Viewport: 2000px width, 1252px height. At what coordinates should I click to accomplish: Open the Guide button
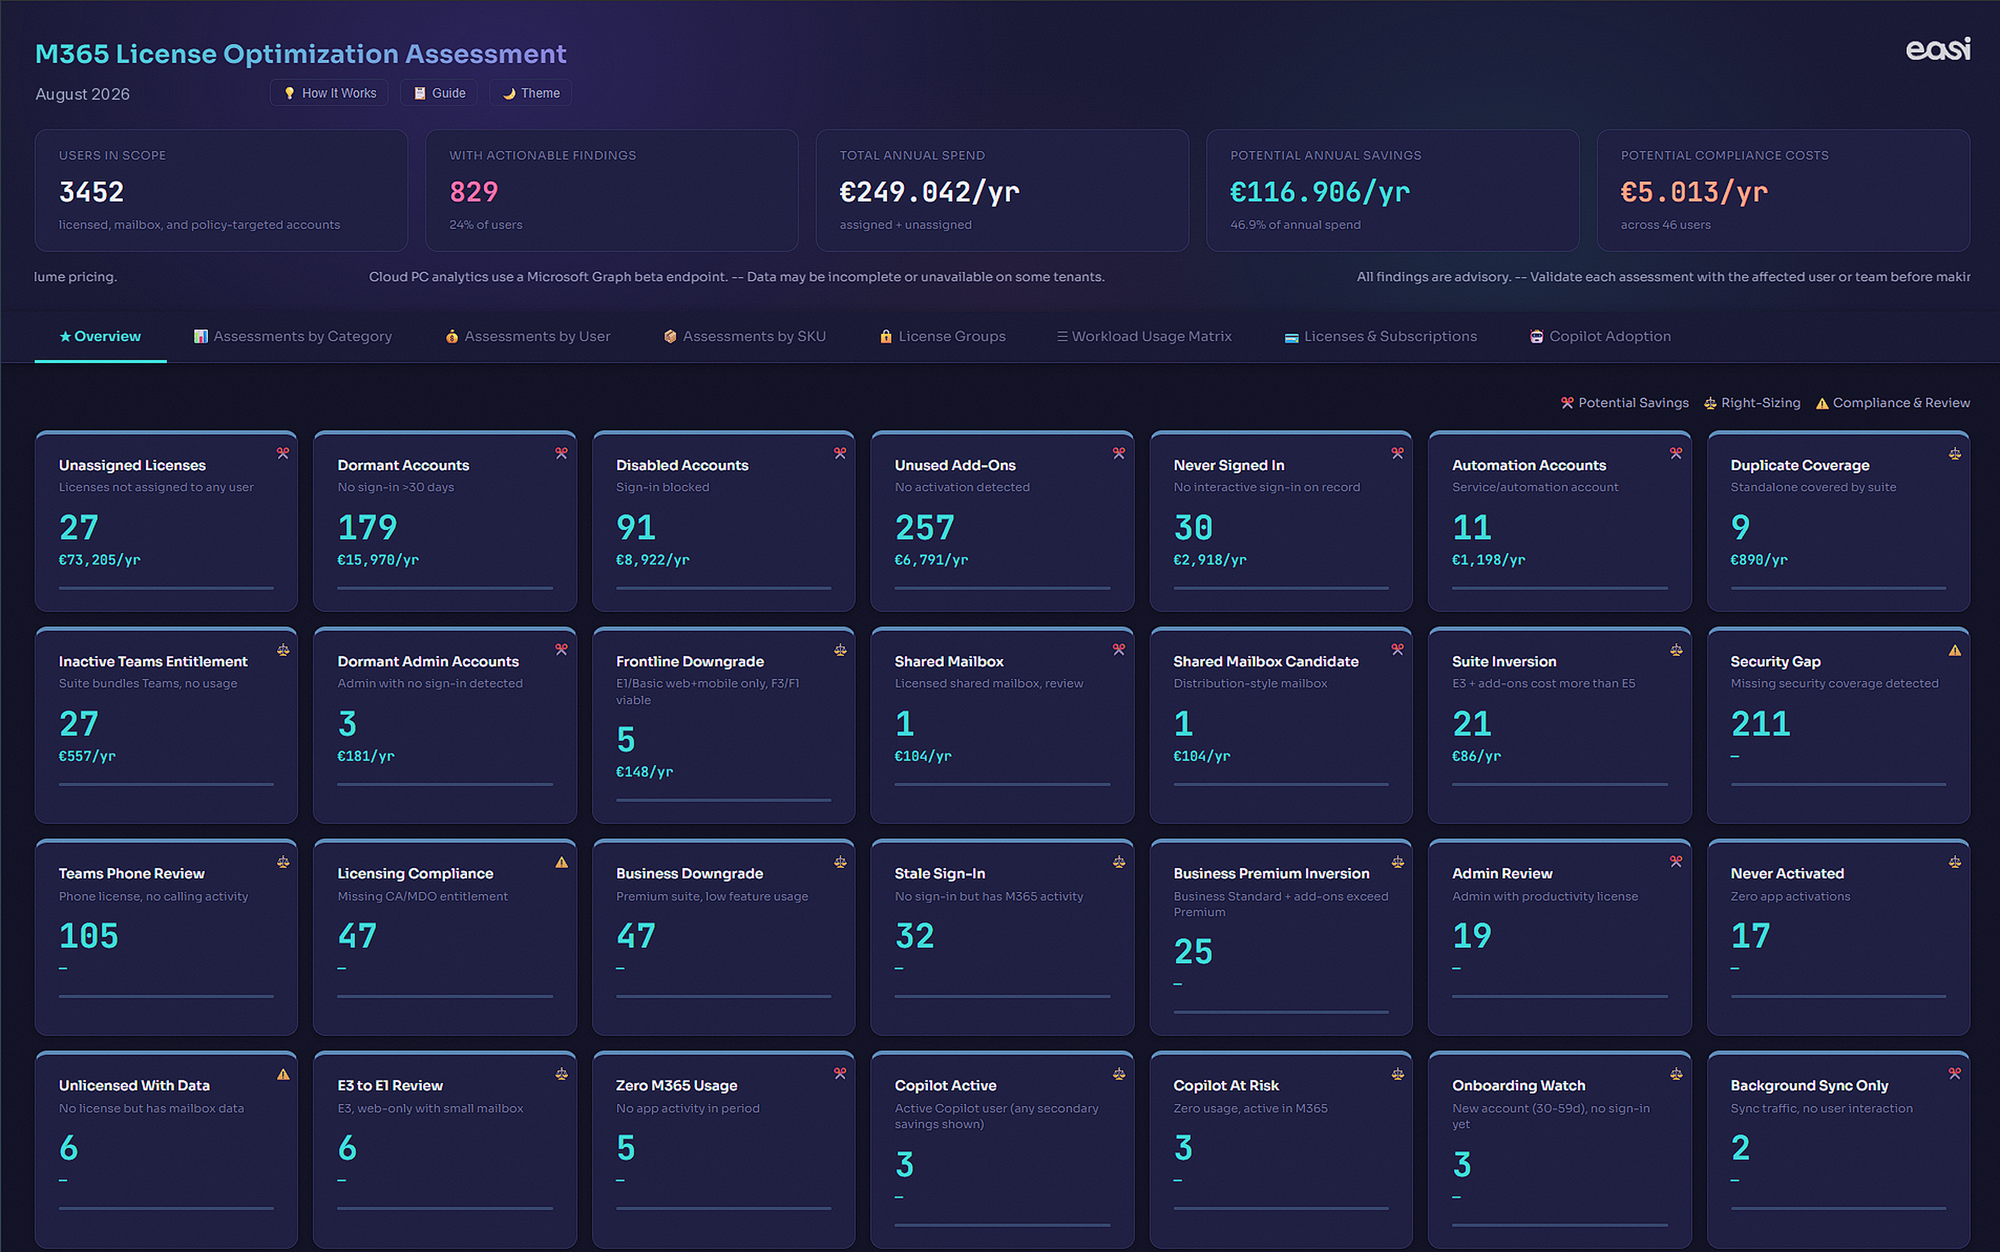tap(439, 93)
